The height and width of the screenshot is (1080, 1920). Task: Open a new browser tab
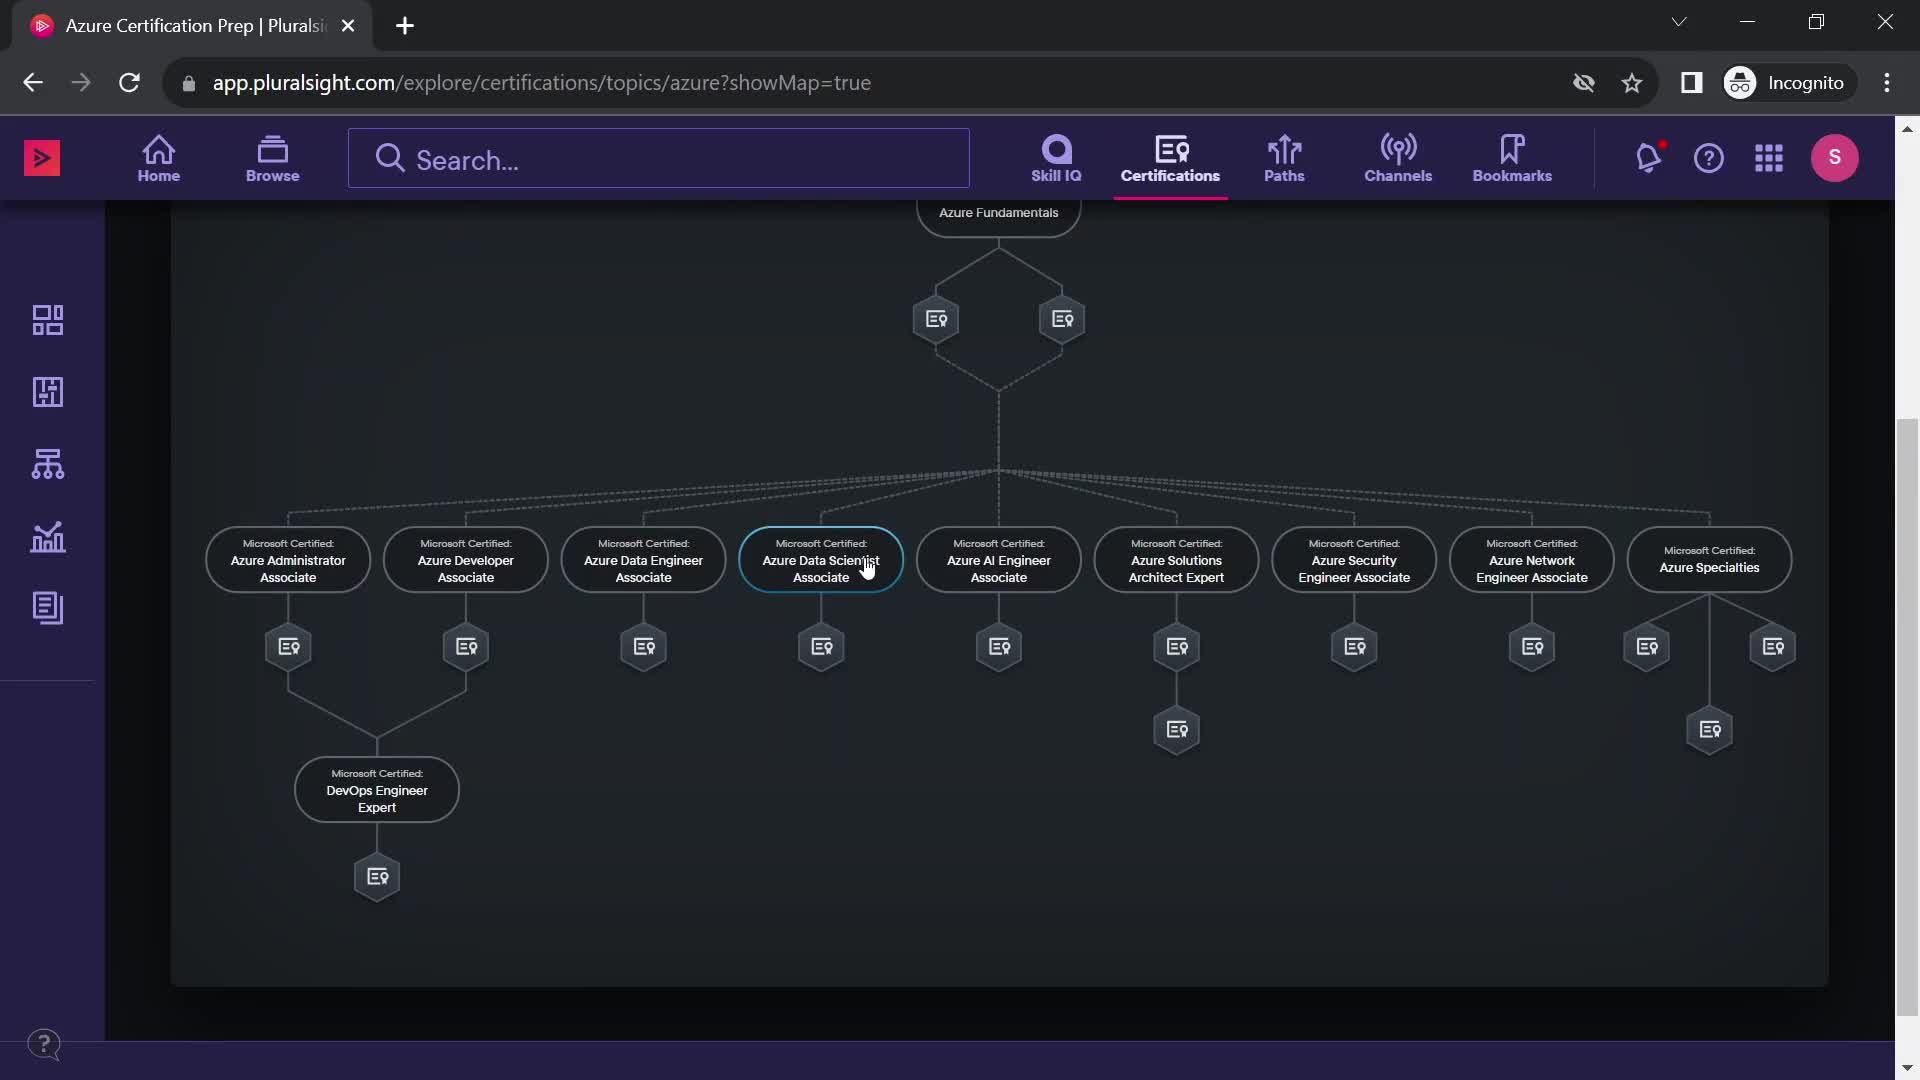405,26
